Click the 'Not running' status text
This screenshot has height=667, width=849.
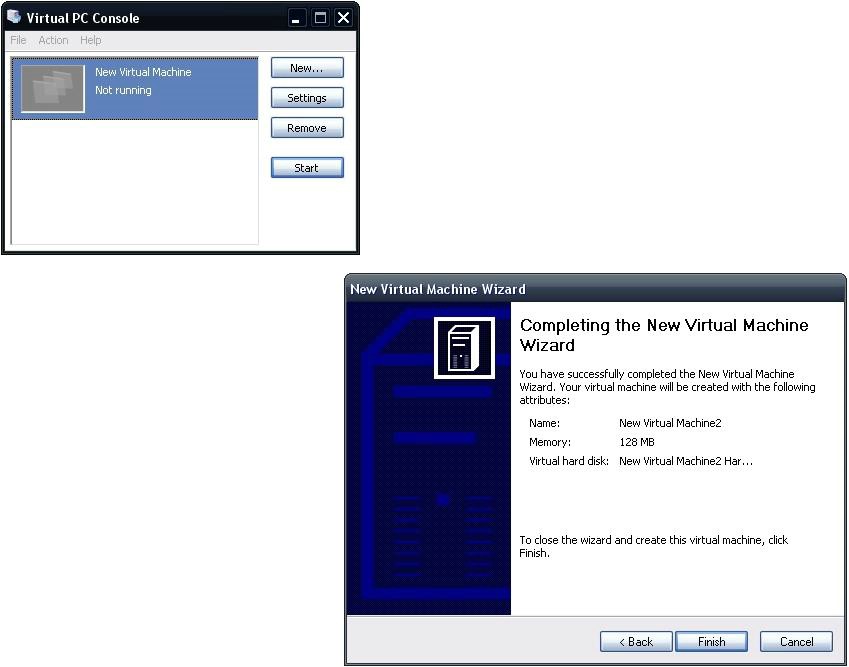coord(123,90)
